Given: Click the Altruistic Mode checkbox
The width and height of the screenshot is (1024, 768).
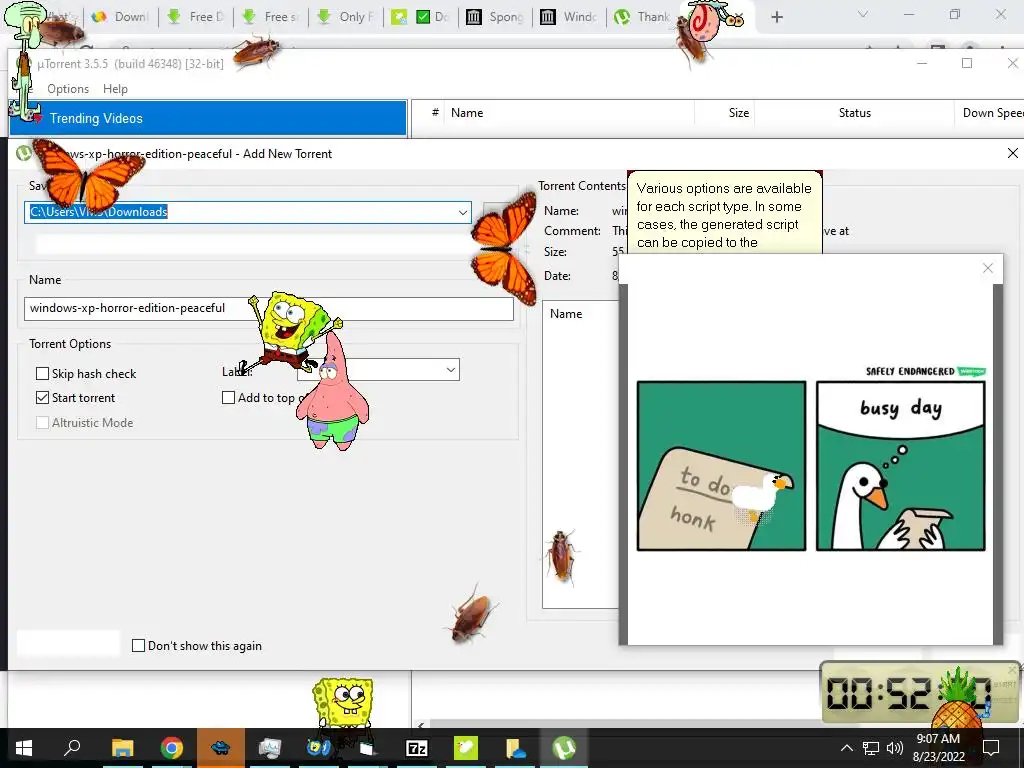Looking at the screenshot, I should (x=42, y=423).
